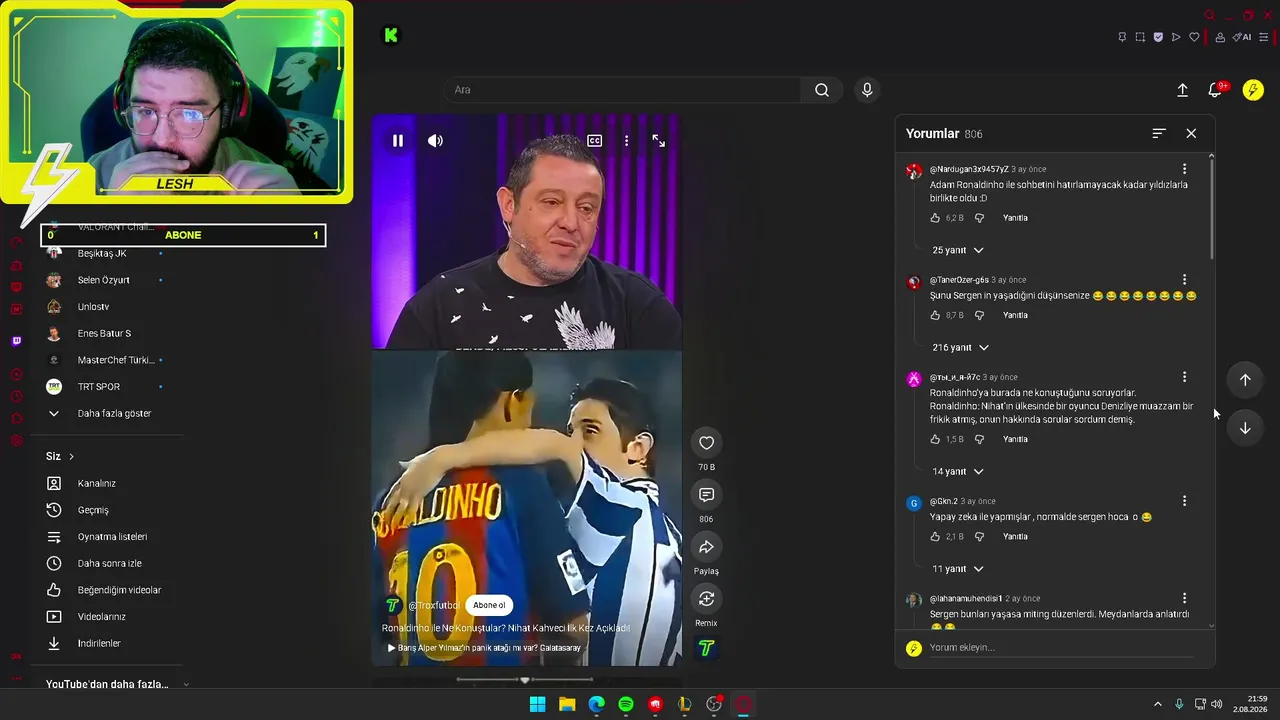Screen dimensions: 1280x720
Task: Expand the 216 yanıt replies
Action: pos(960,347)
